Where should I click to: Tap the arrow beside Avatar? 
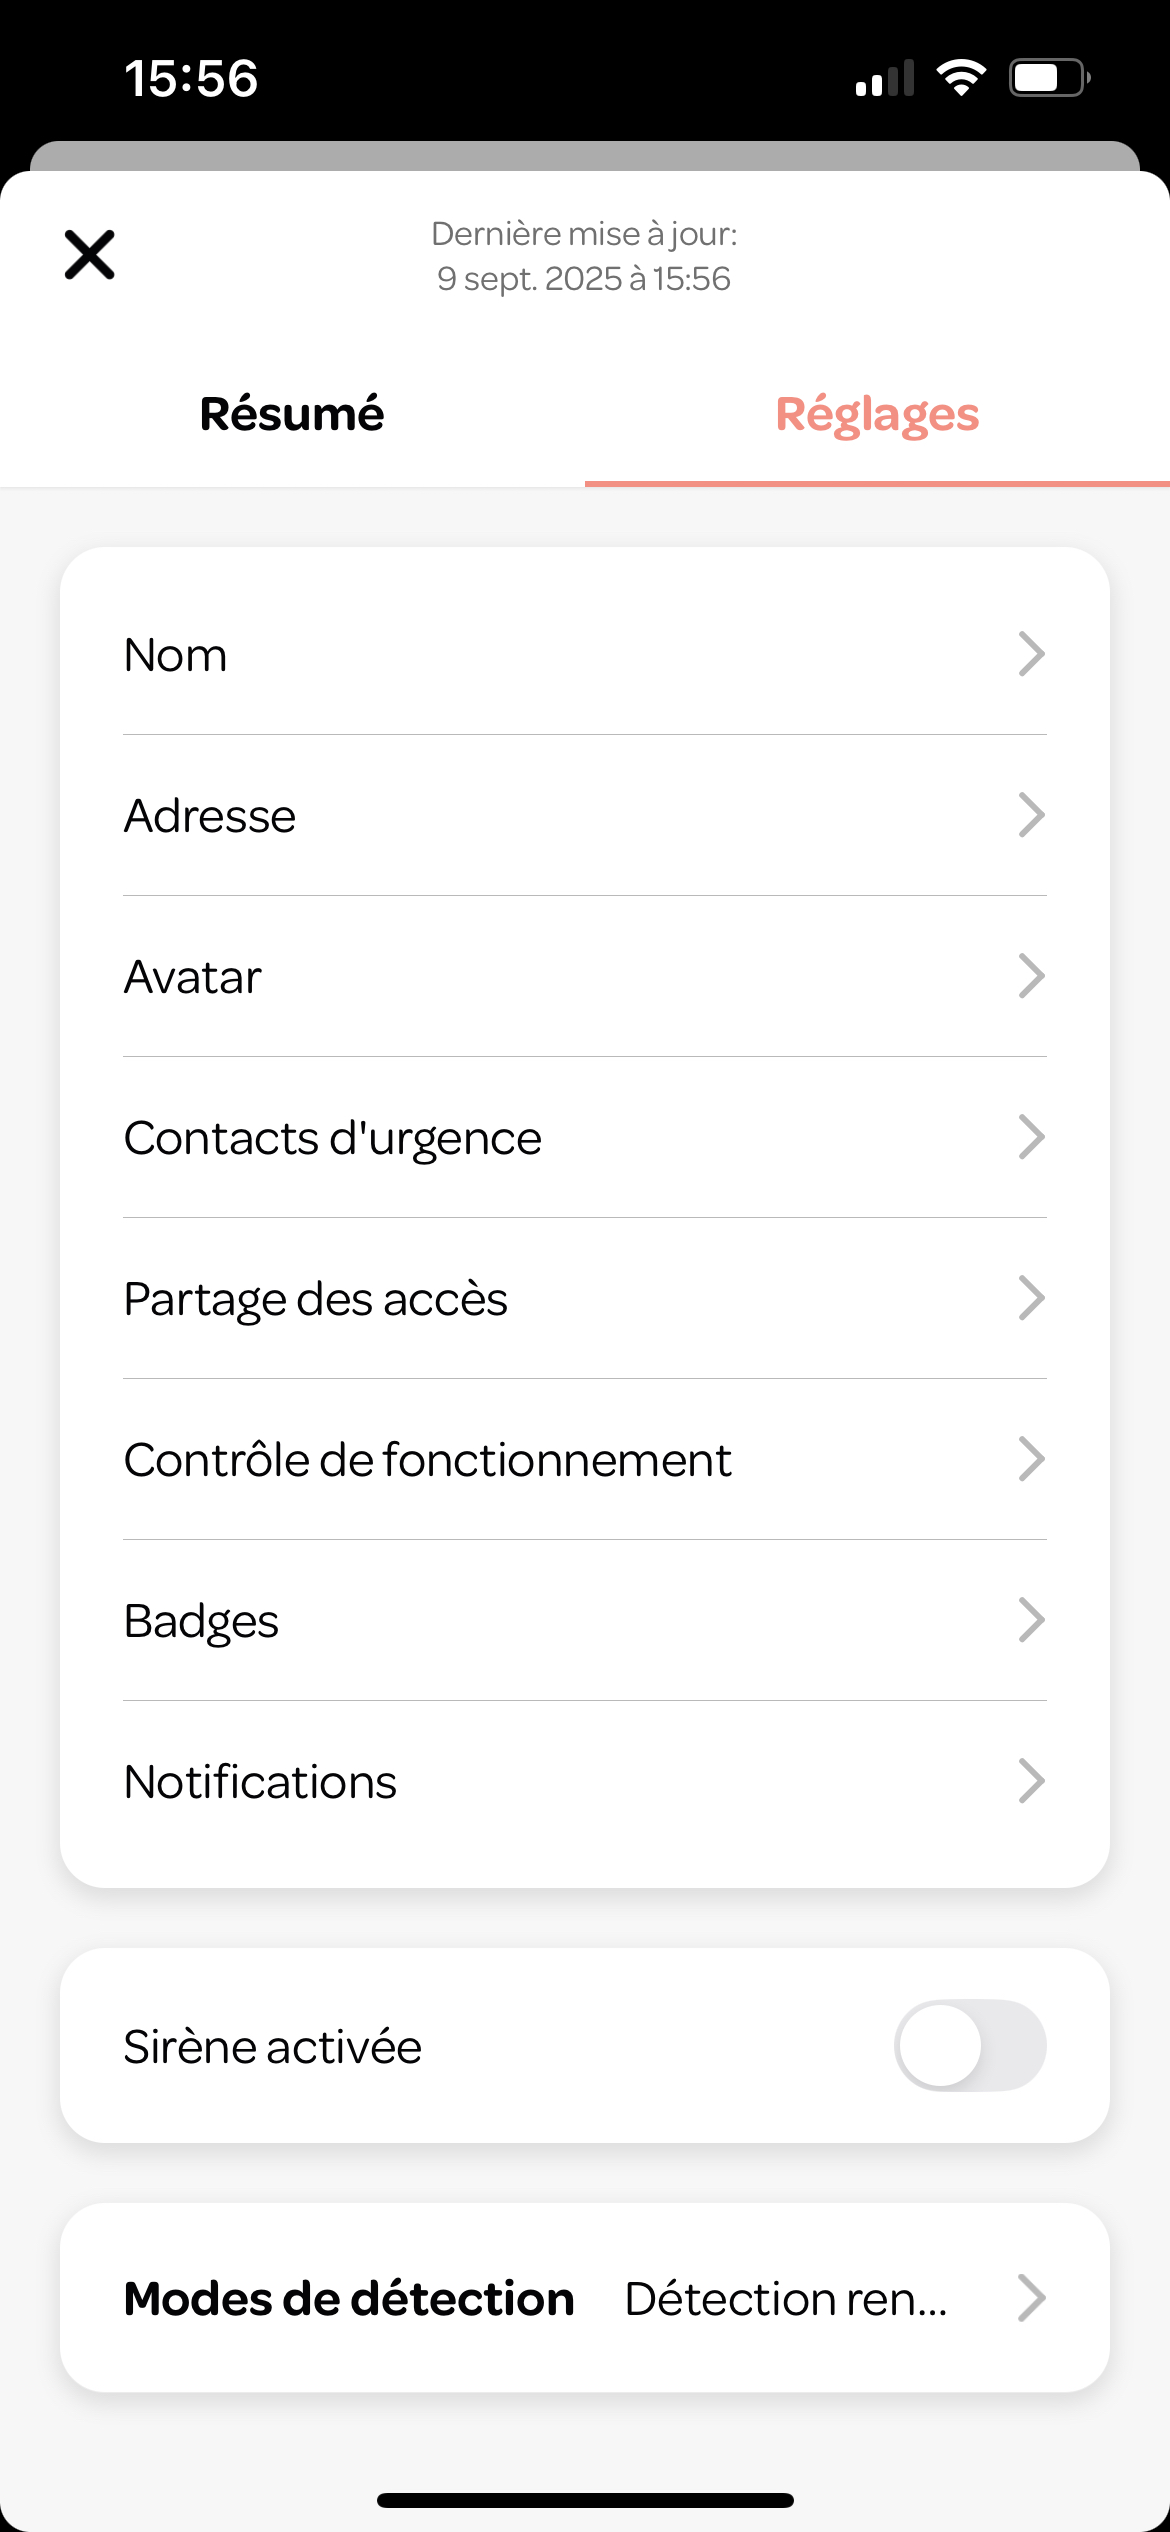point(1032,976)
